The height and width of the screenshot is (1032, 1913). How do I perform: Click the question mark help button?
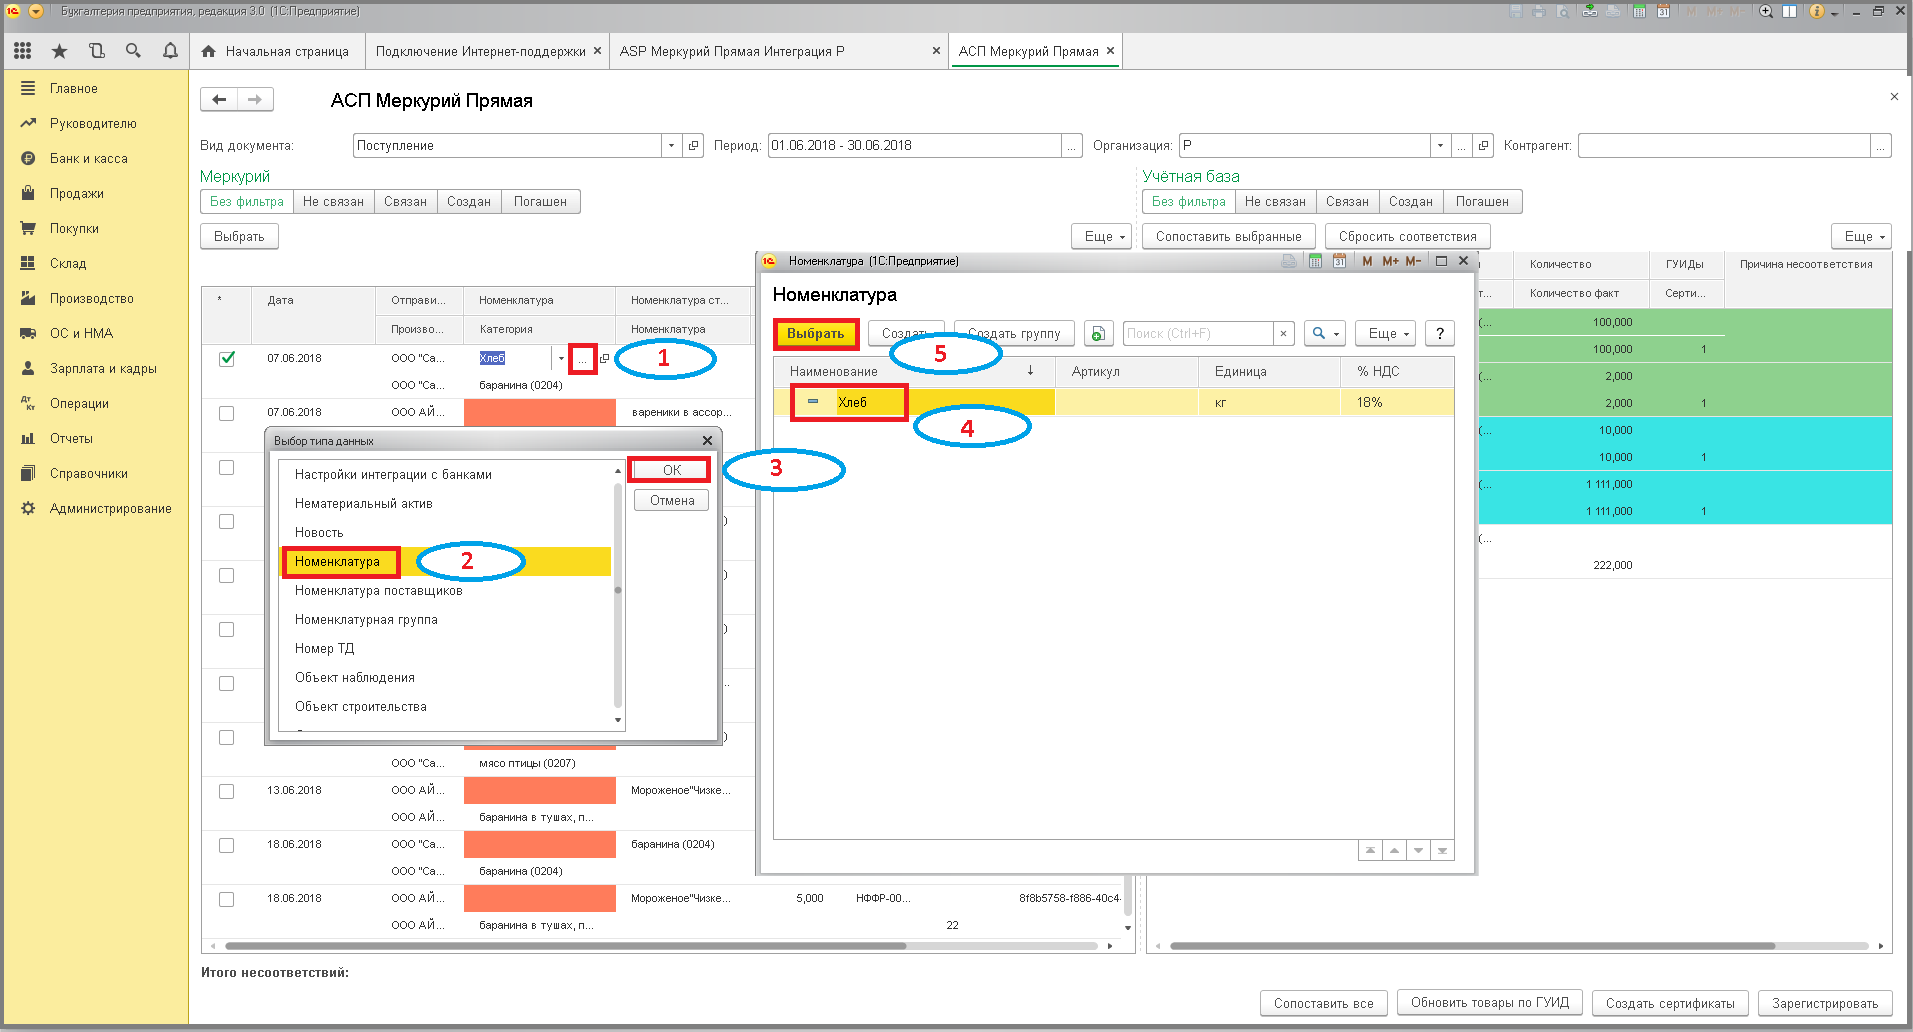coord(1440,333)
